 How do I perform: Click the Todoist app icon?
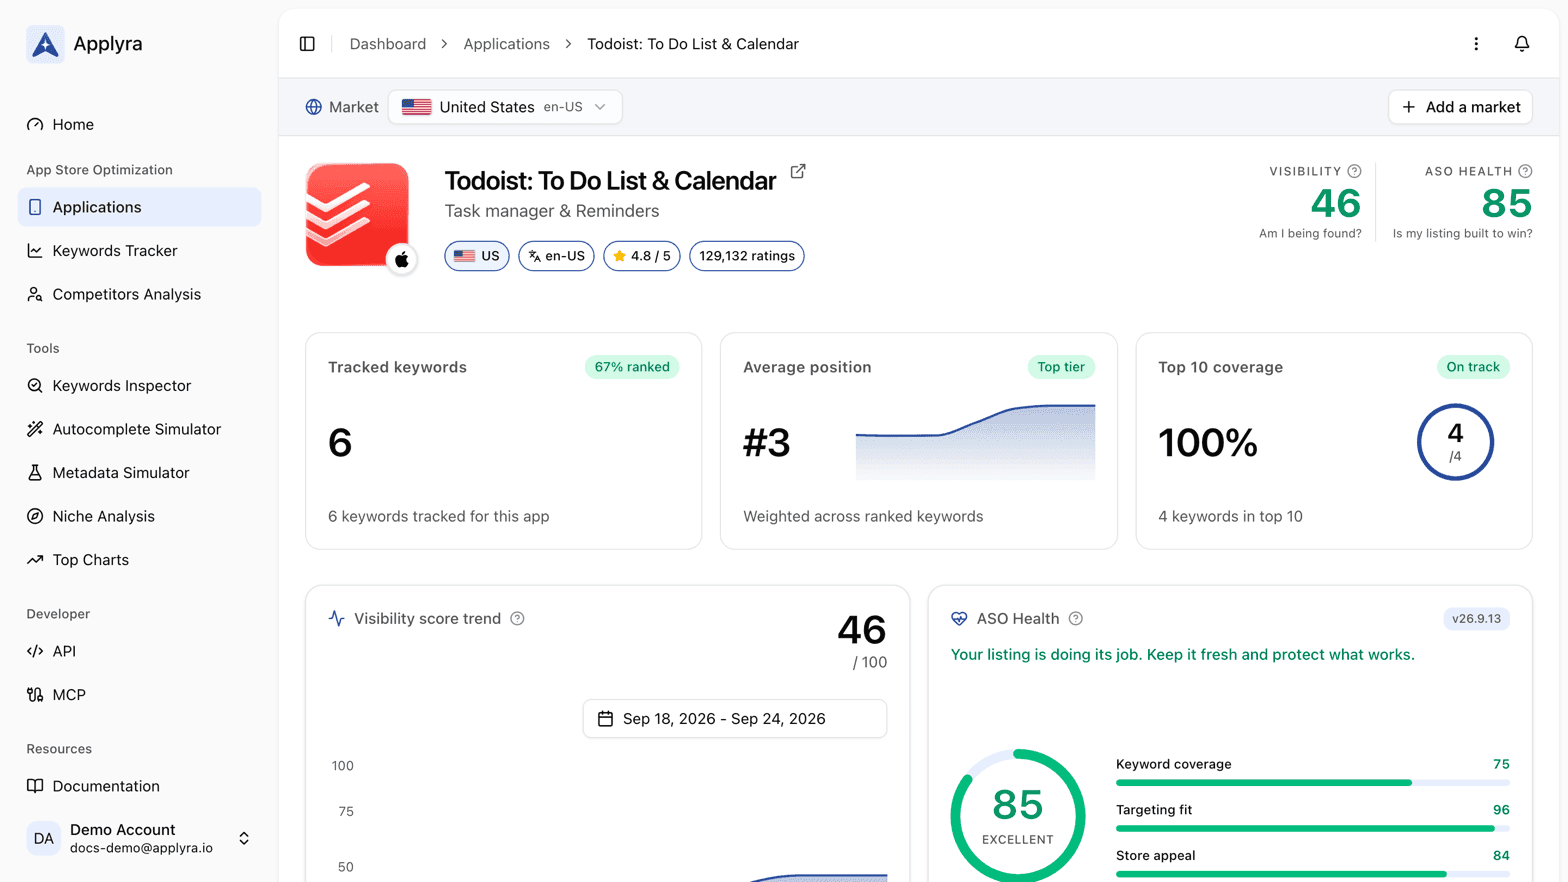(x=357, y=214)
